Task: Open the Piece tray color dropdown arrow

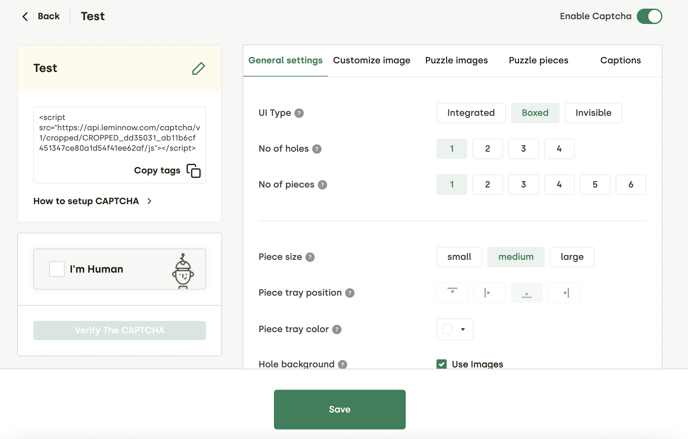Action: tap(463, 329)
